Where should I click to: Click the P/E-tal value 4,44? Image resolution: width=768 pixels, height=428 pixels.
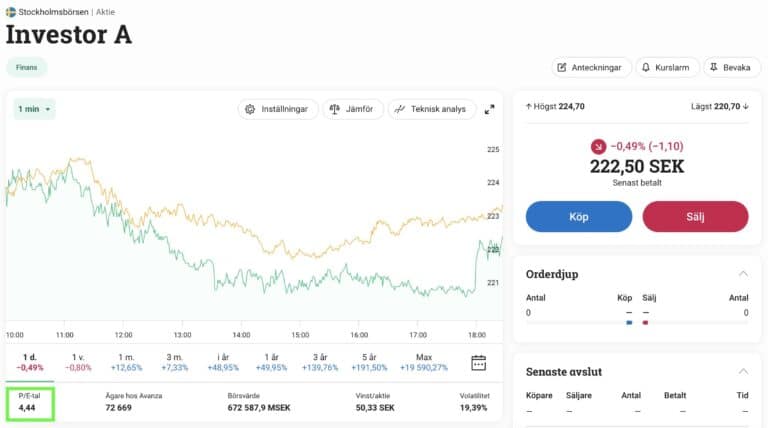(x=28, y=408)
